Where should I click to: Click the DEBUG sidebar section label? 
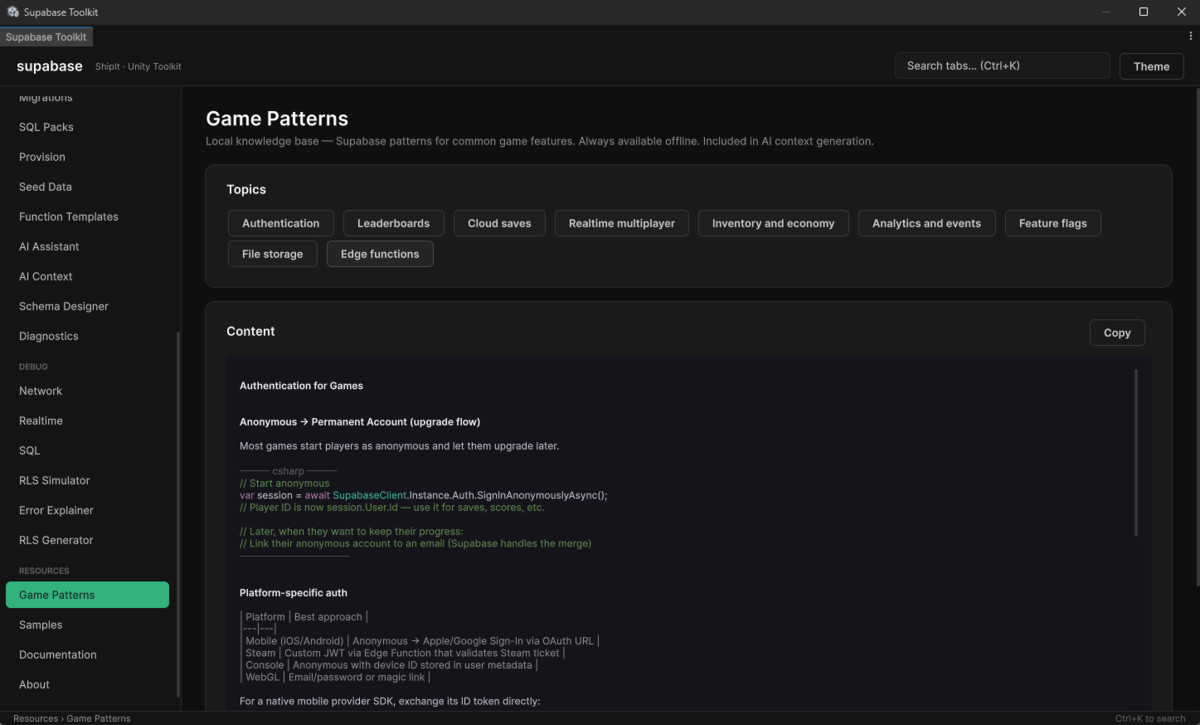pyautogui.click(x=33, y=367)
